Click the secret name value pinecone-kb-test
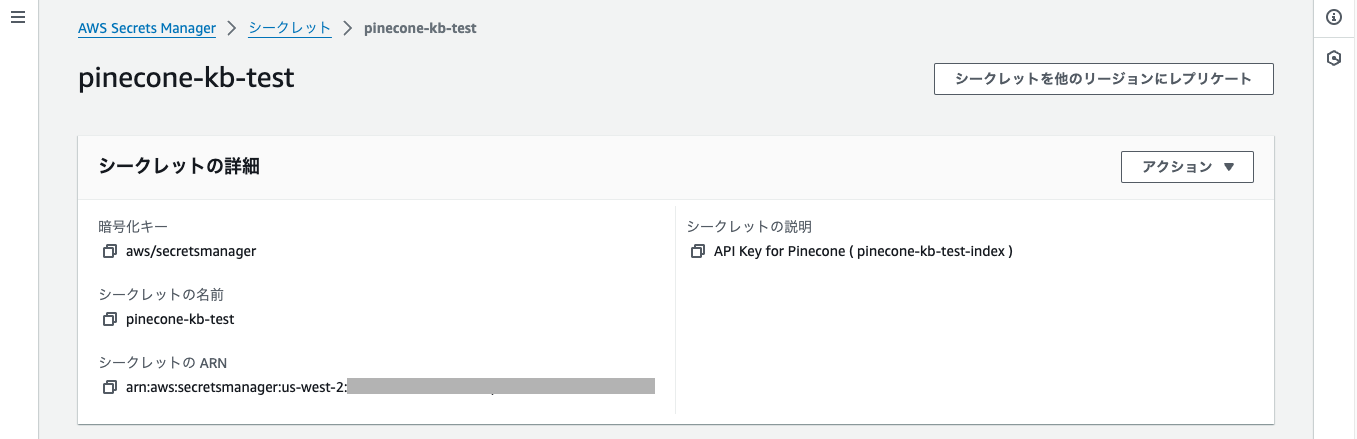Screen dimensions: 1357x439 point(180,320)
